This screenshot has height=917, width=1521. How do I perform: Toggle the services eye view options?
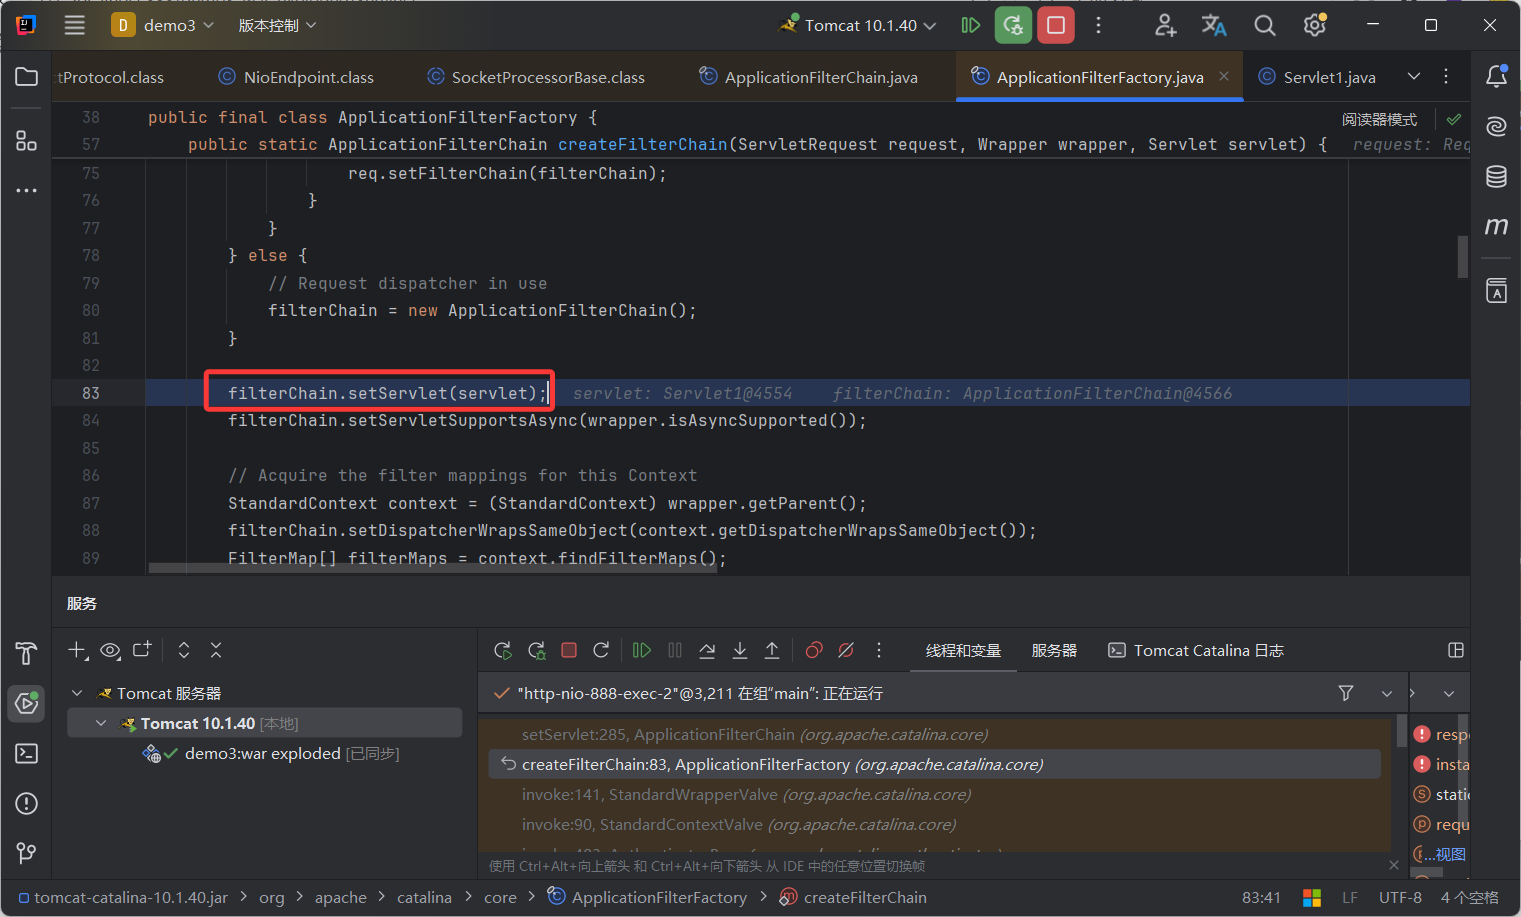point(110,651)
